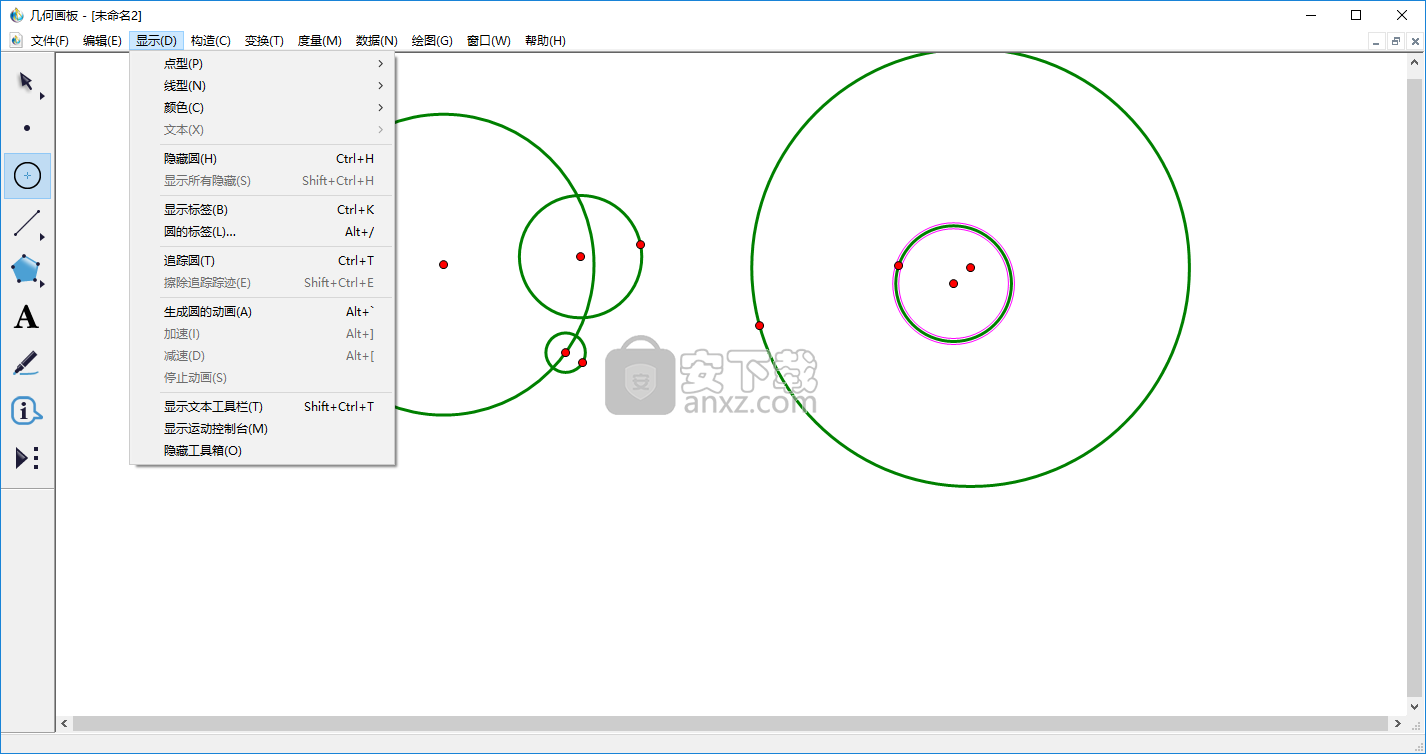This screenshot has width=1426, height=754.
Task: Click horizontal scrollbar left arrow
Action: (x=65, y=723)
